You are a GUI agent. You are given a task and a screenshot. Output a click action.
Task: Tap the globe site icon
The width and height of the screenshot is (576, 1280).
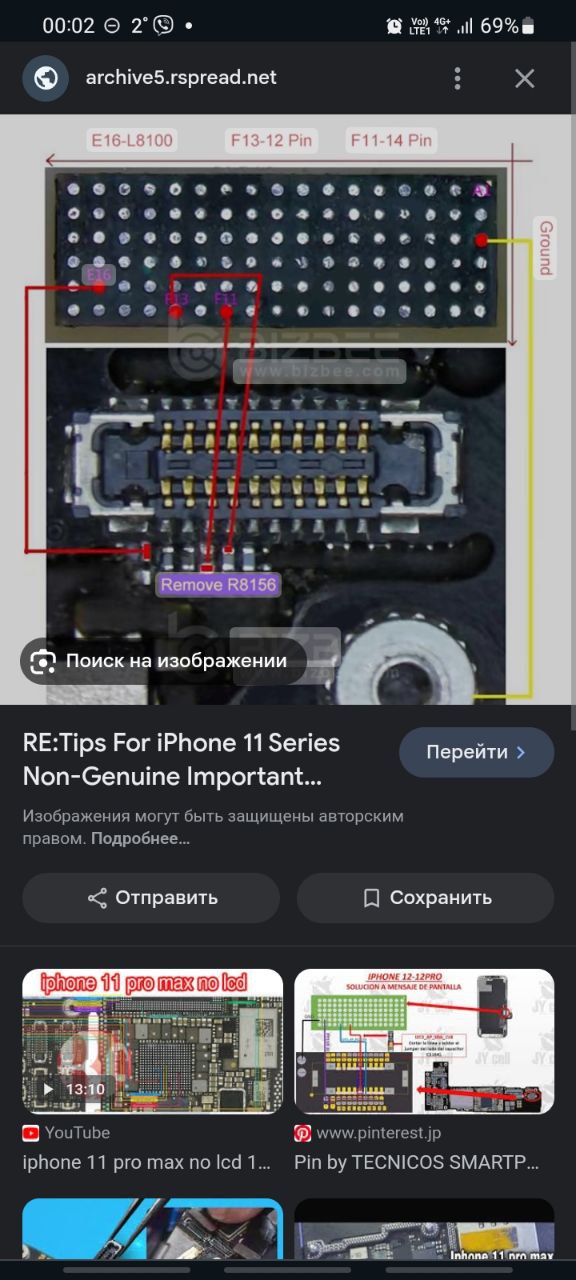(x=46, y=78)
